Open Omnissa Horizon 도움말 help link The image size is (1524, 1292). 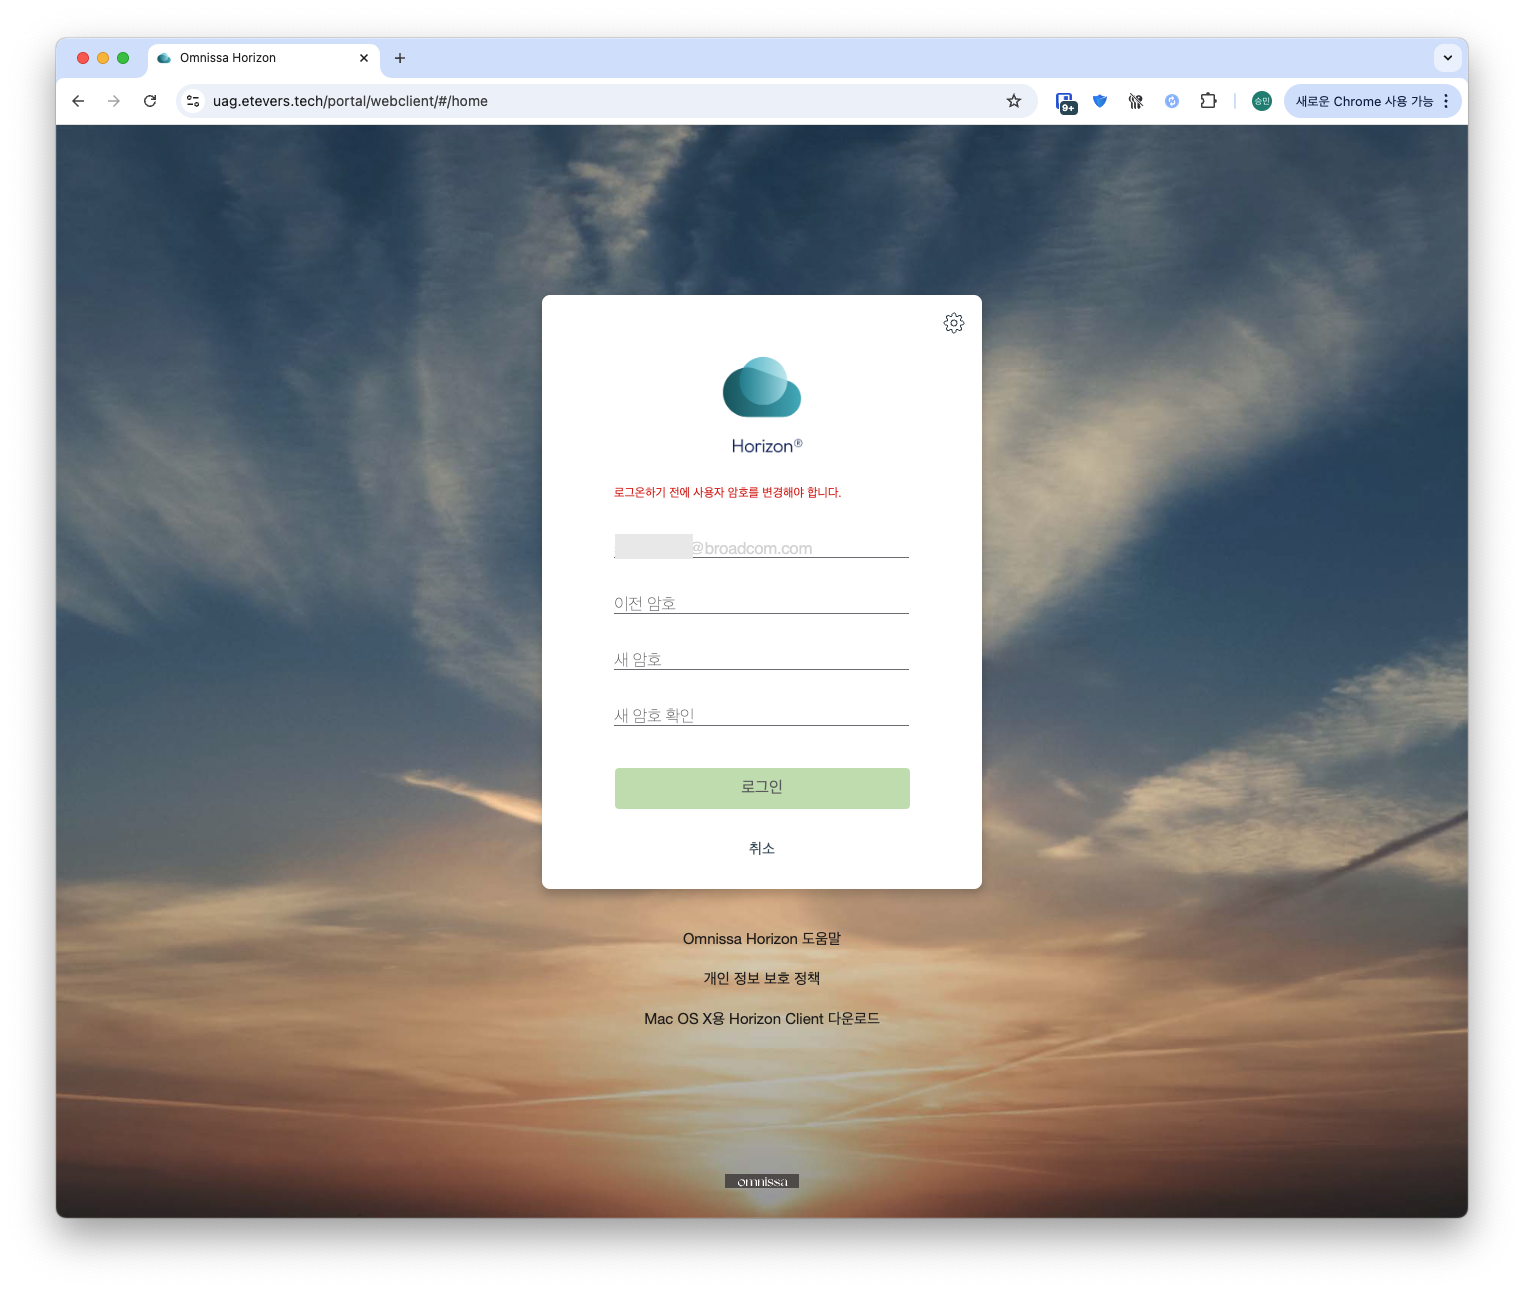pos(761,939)
